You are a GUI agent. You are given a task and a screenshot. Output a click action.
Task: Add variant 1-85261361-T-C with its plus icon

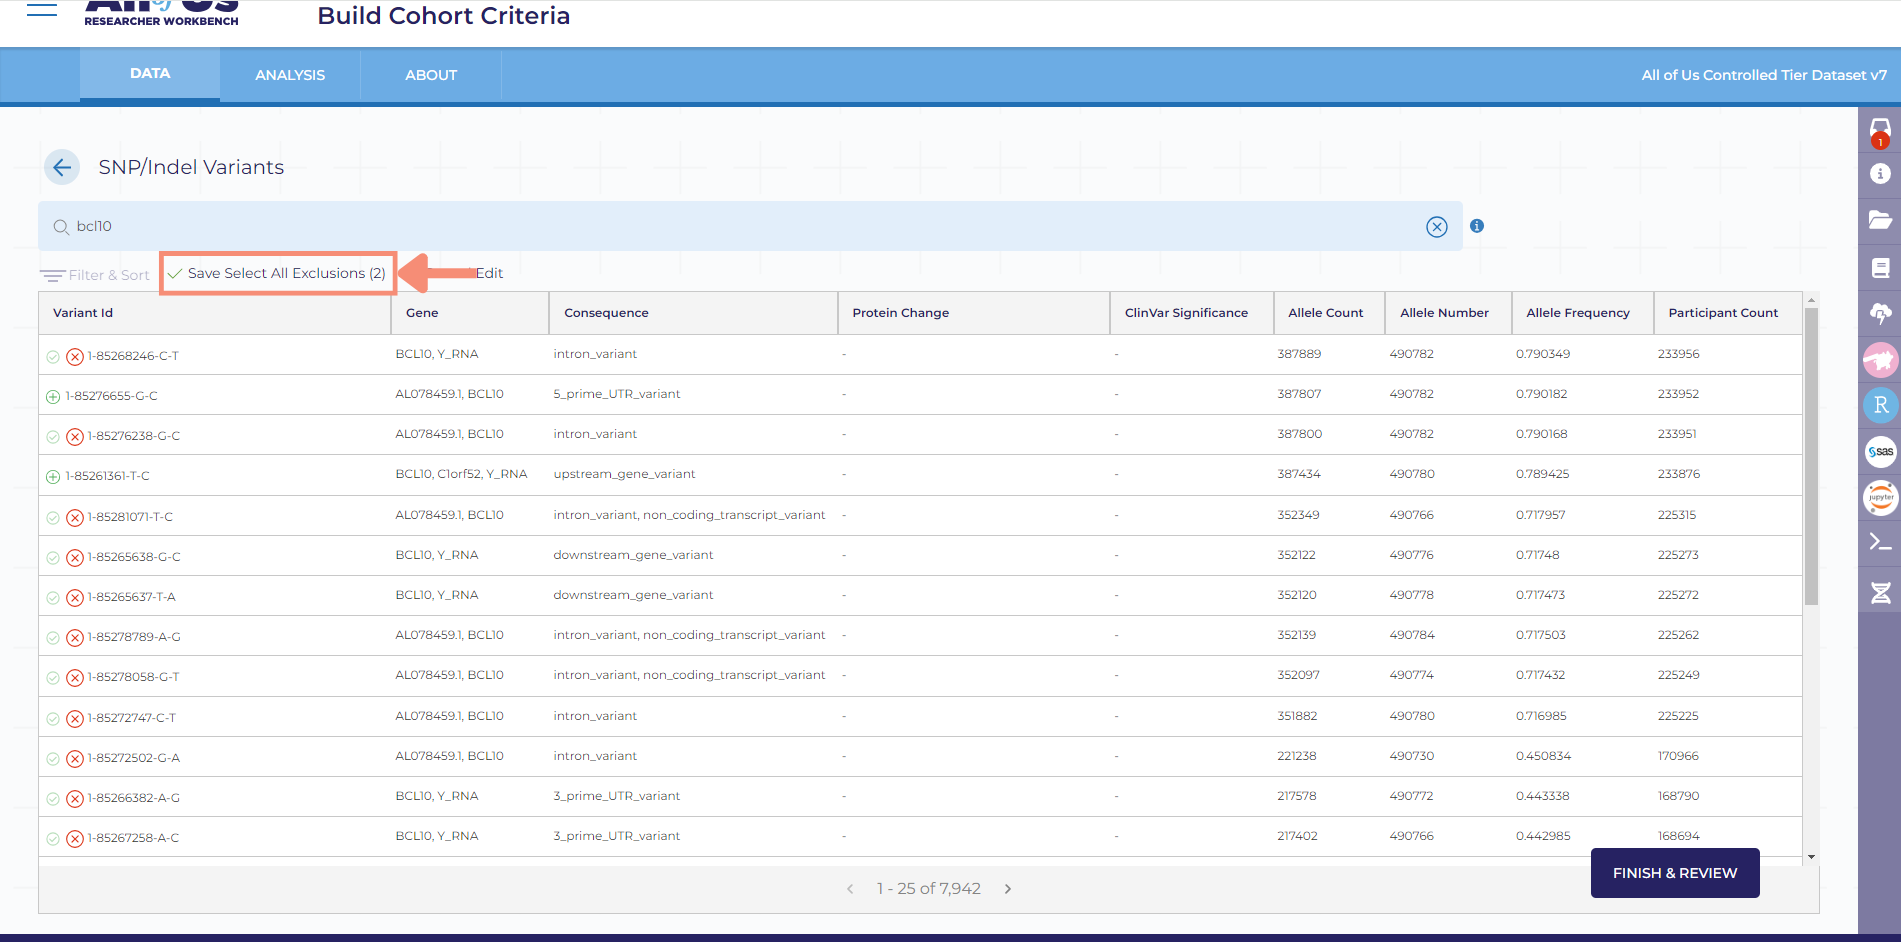pos(53,476)
